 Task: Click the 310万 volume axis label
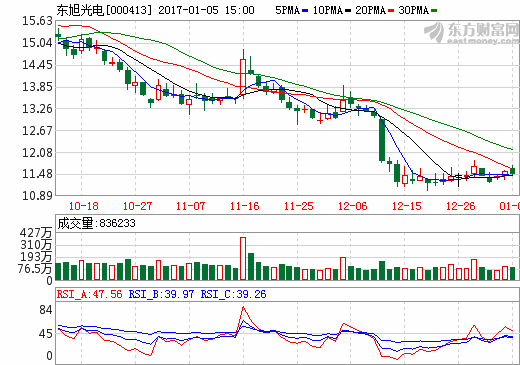36,245
